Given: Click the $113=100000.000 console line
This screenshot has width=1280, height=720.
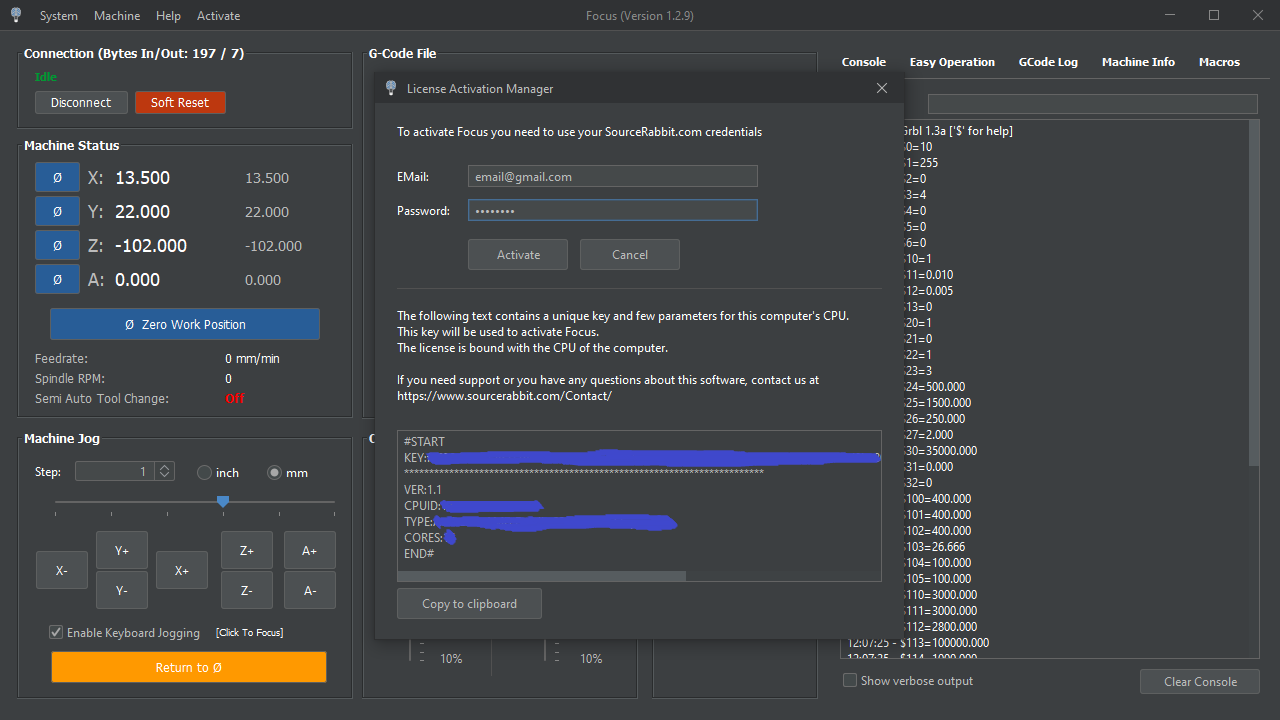Looking at the screenshot, I should [x=918, y=643].
